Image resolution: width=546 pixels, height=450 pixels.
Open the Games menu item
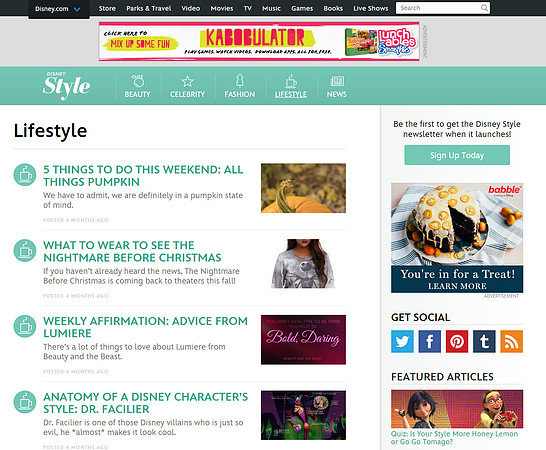point(302,8)
